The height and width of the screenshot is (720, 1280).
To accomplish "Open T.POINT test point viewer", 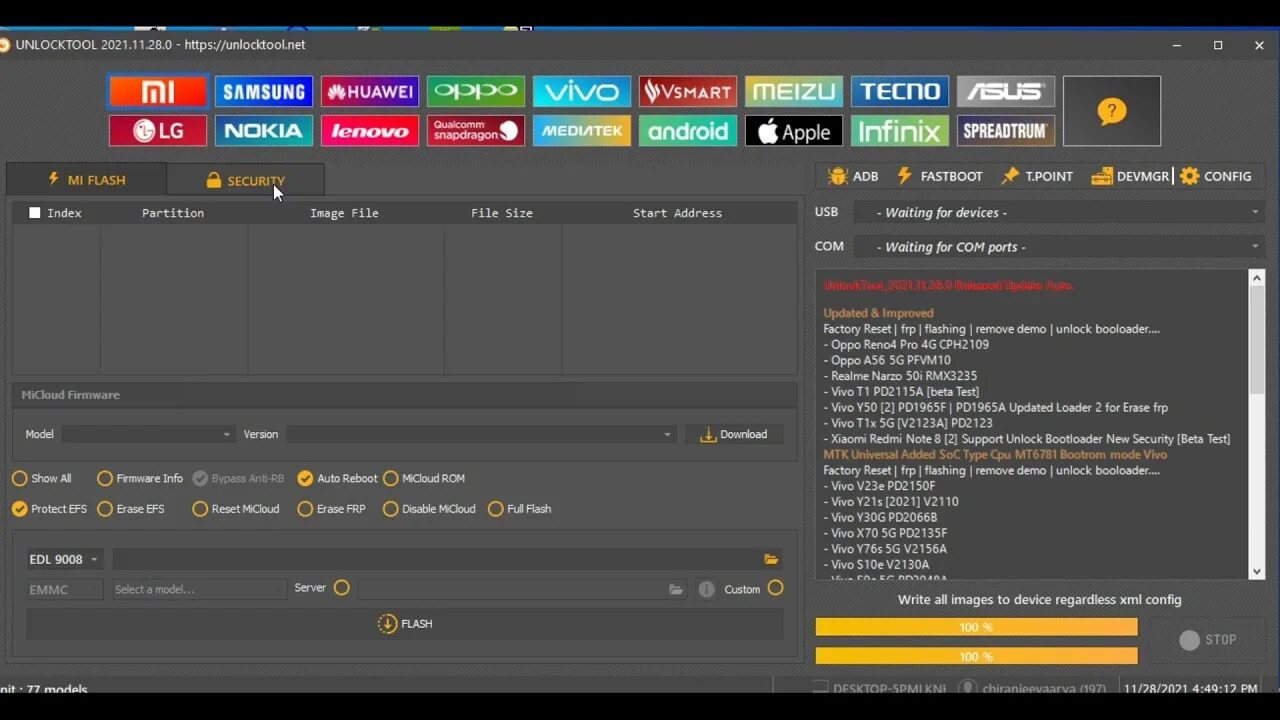I will (1038, 176).
